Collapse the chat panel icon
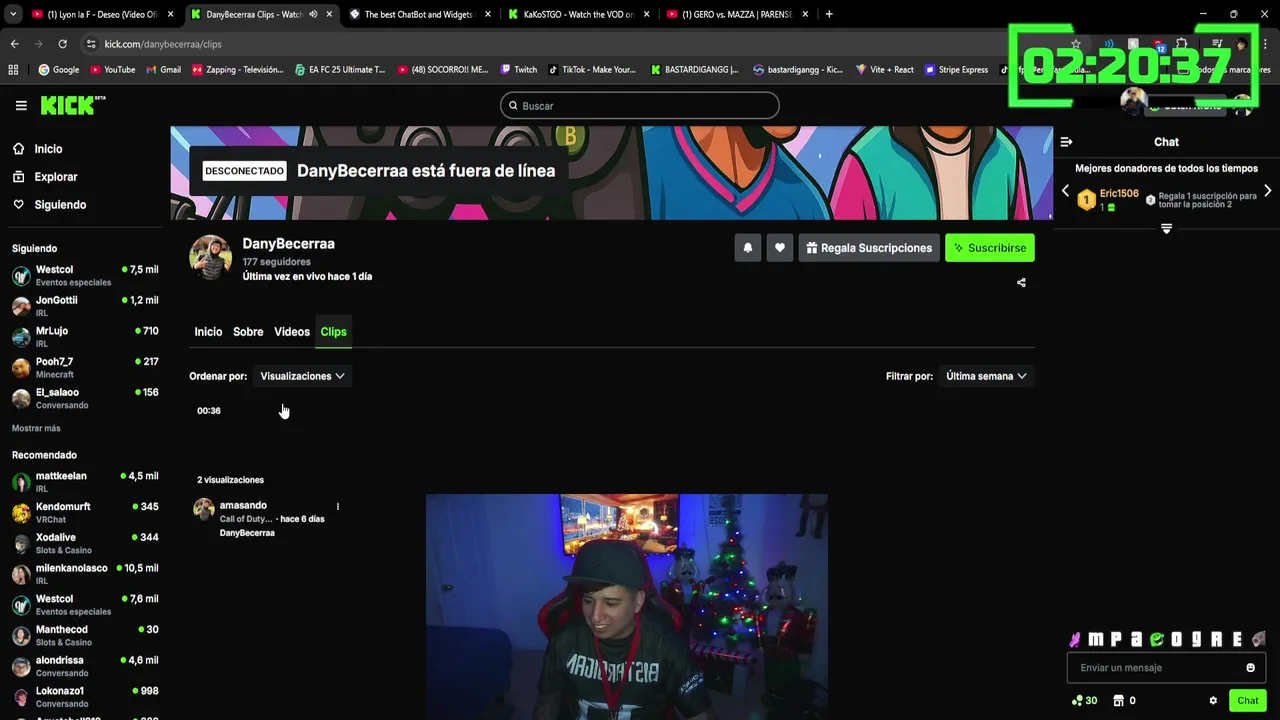Screen dimensions: 1280x720 click(1066, 142)
